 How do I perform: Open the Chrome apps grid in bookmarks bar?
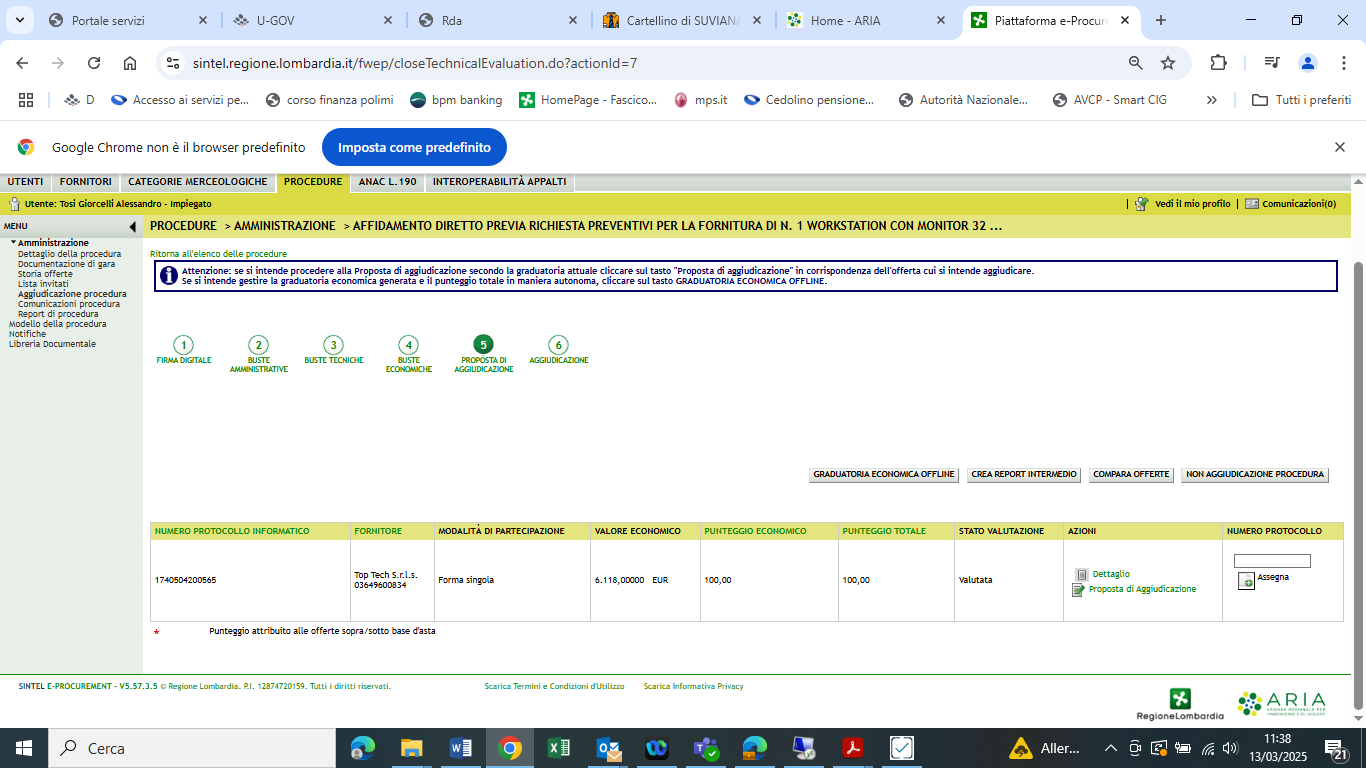(x=26, y=100)
